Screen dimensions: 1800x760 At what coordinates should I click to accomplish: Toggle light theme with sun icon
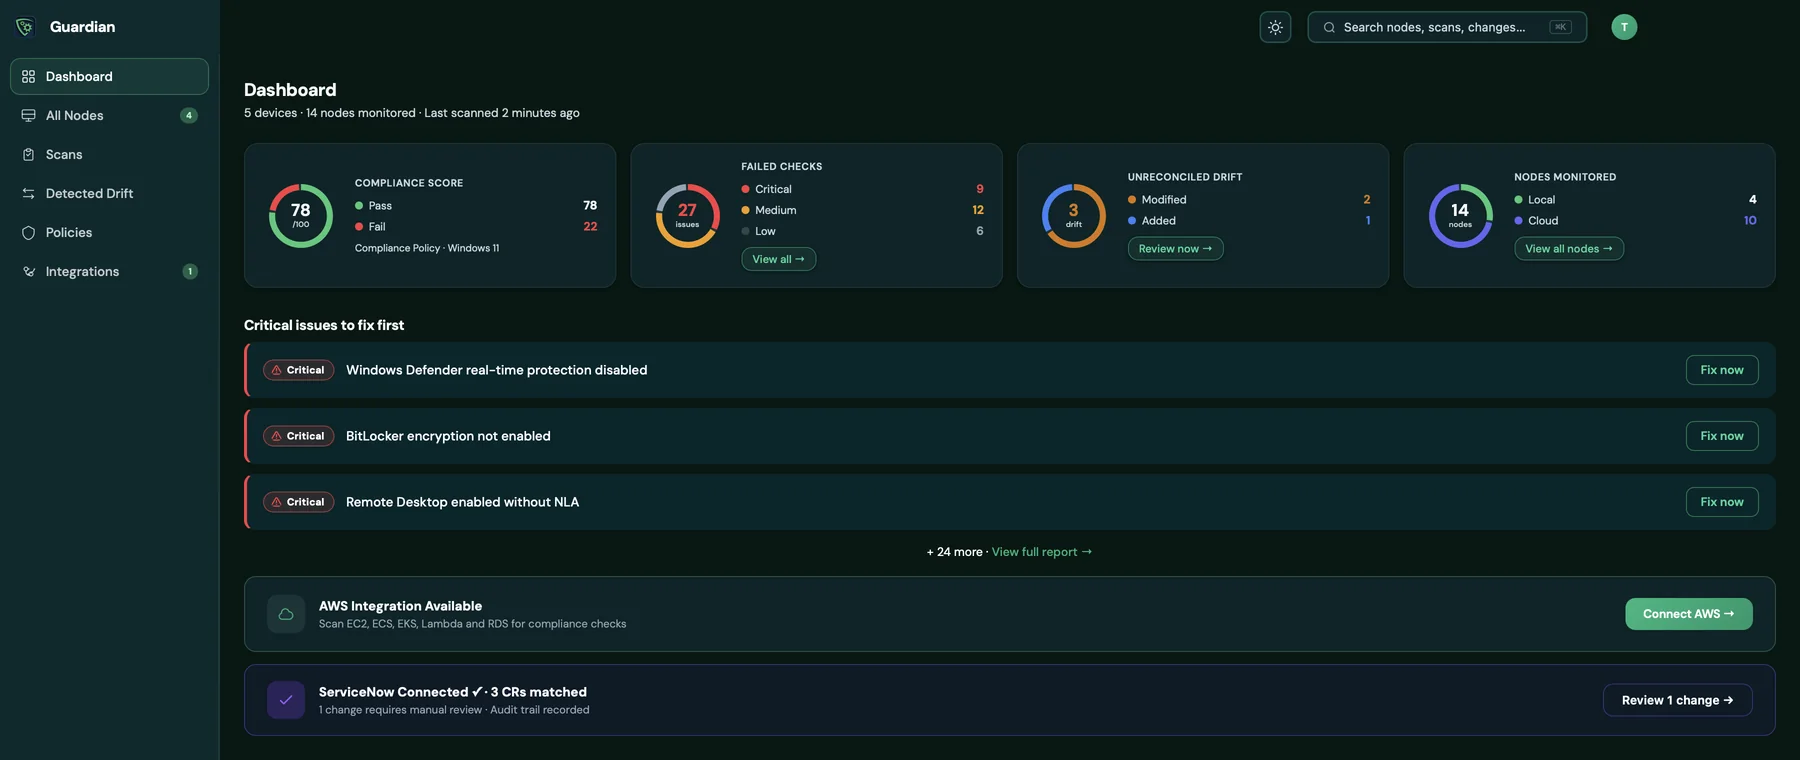(x=1275, y=27)
